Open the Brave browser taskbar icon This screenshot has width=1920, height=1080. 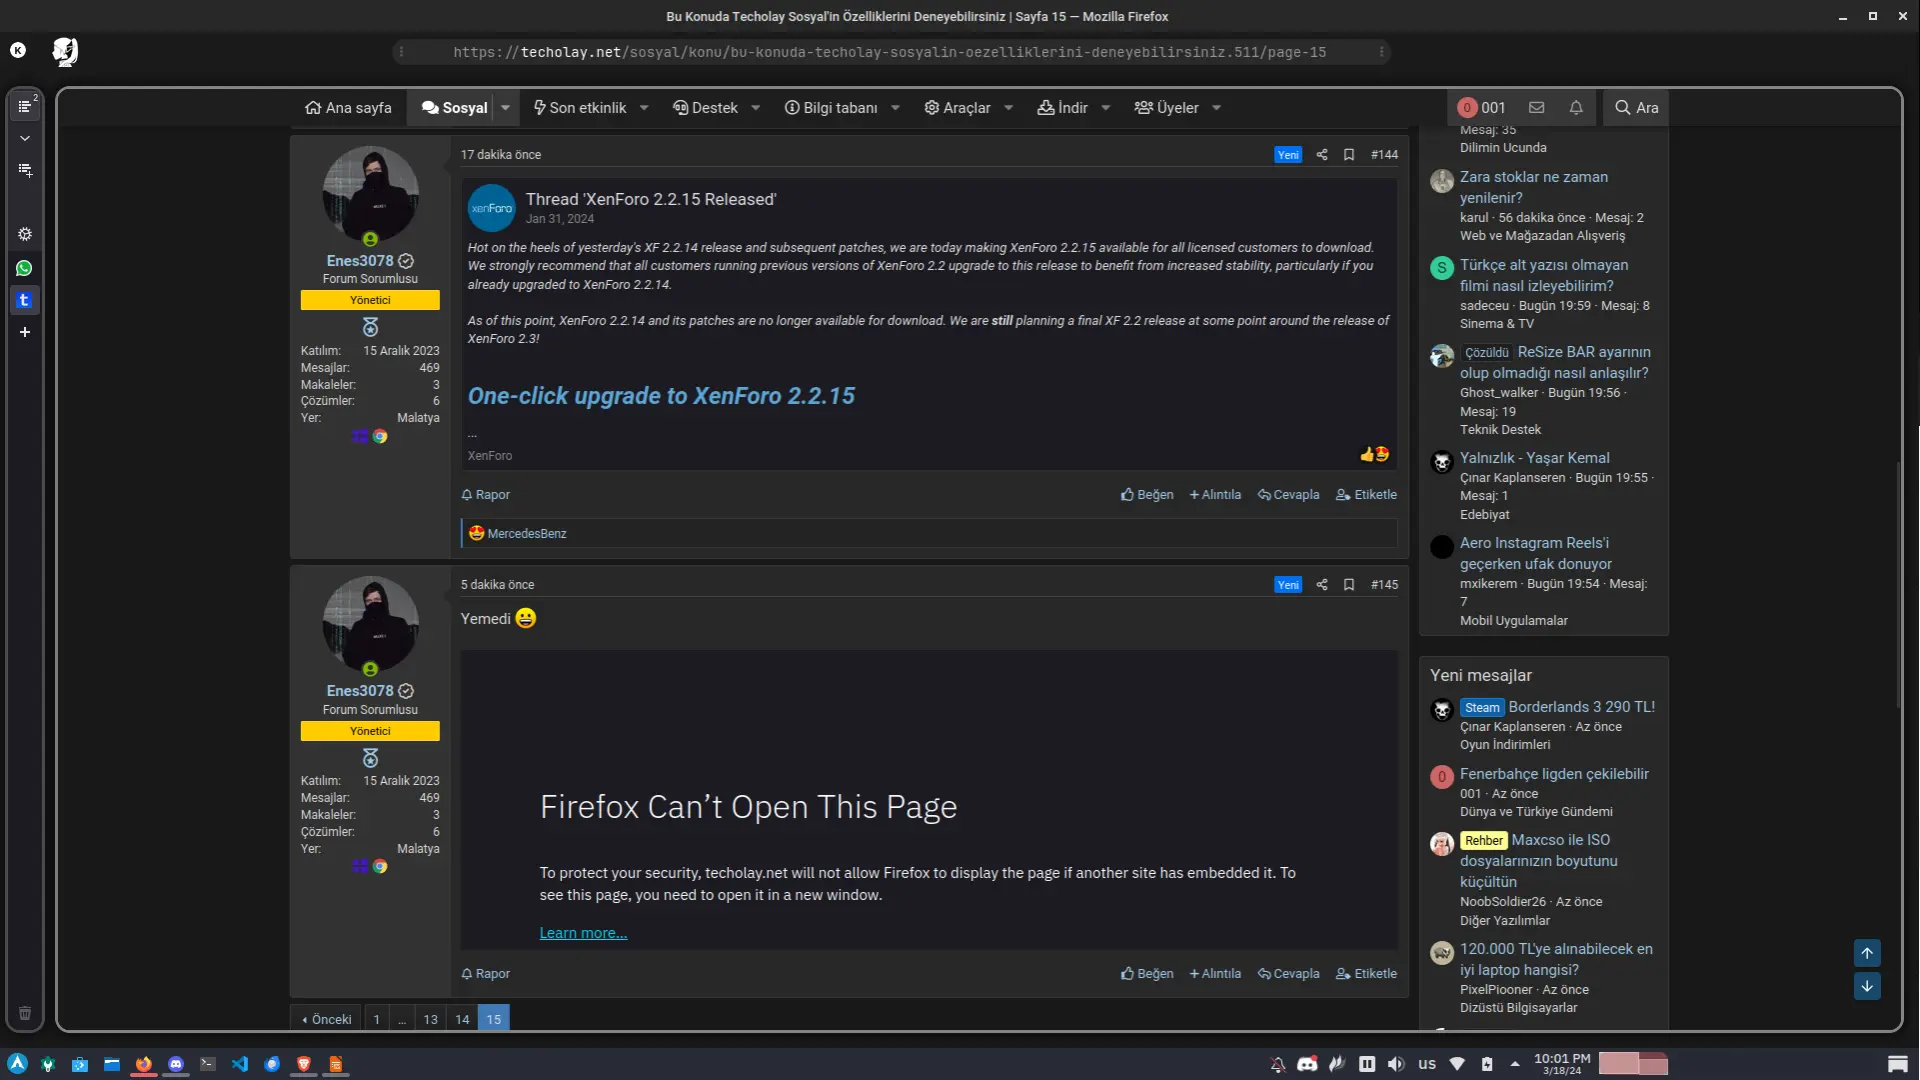304,1064
